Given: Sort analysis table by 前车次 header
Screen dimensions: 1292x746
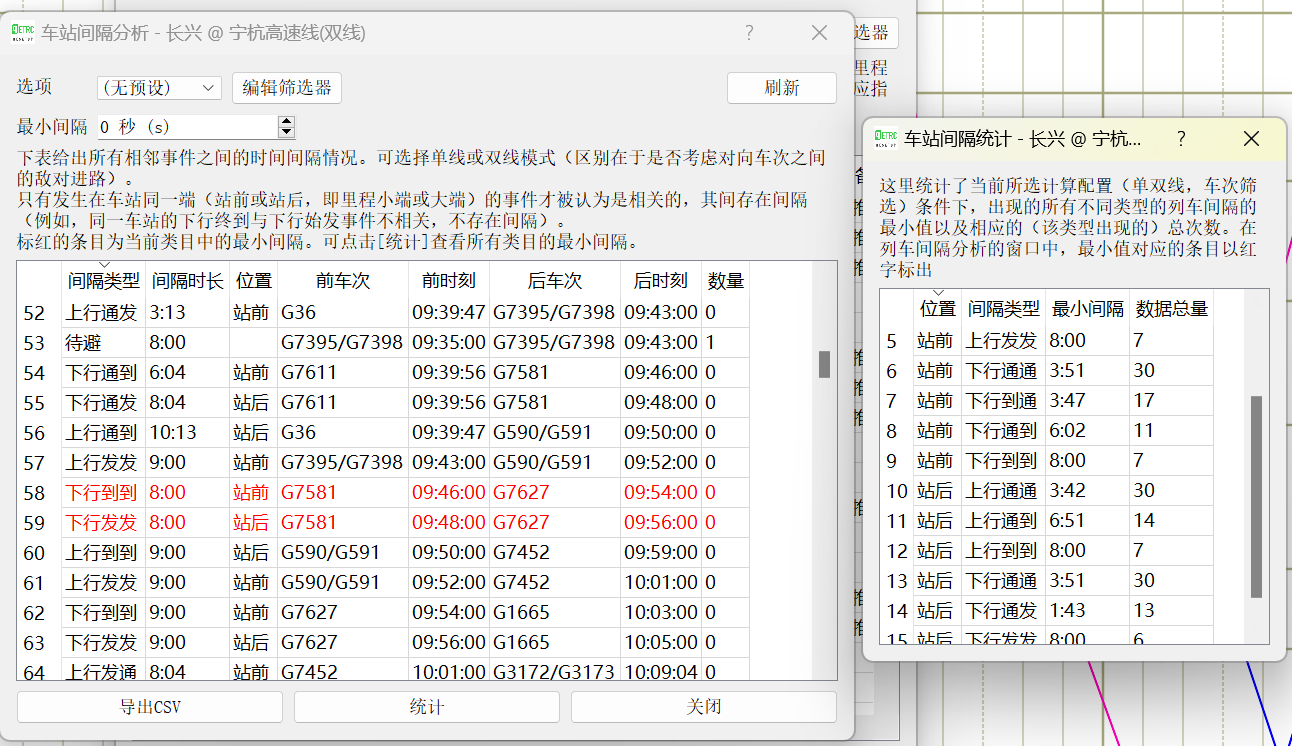Looking at the screenshot, I should (x=343, y=281).
